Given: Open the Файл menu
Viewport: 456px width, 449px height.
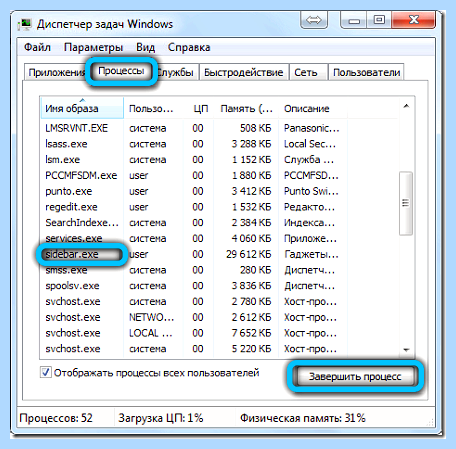Looking at the screenshot, I should click(x=37, y=47).
